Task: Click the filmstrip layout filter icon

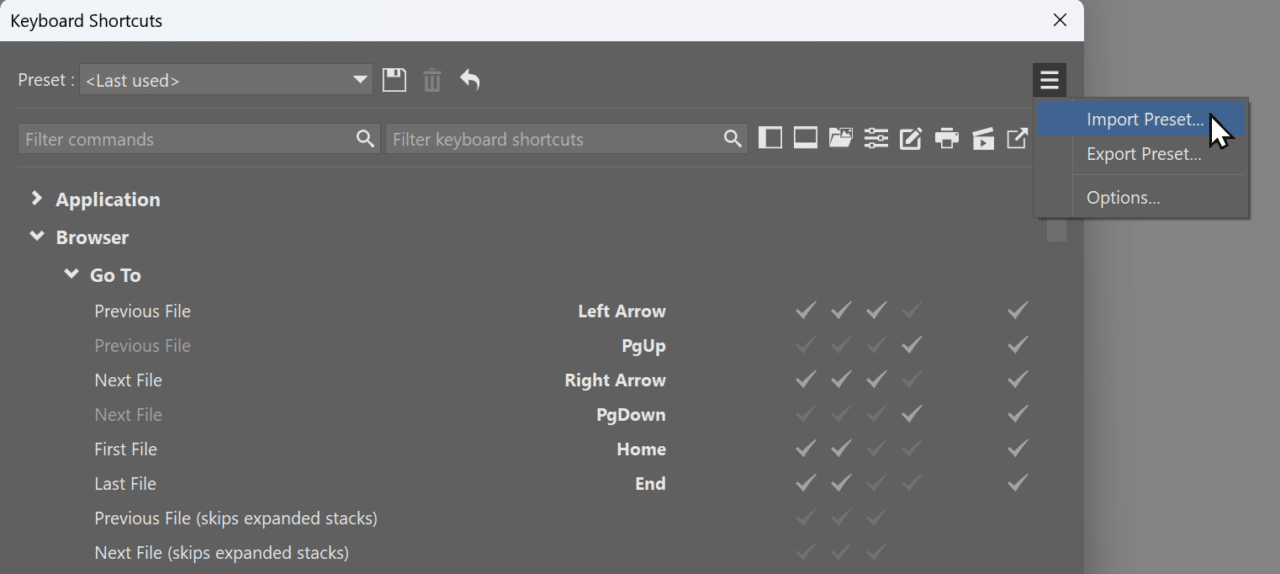Action: coord(806,138)
